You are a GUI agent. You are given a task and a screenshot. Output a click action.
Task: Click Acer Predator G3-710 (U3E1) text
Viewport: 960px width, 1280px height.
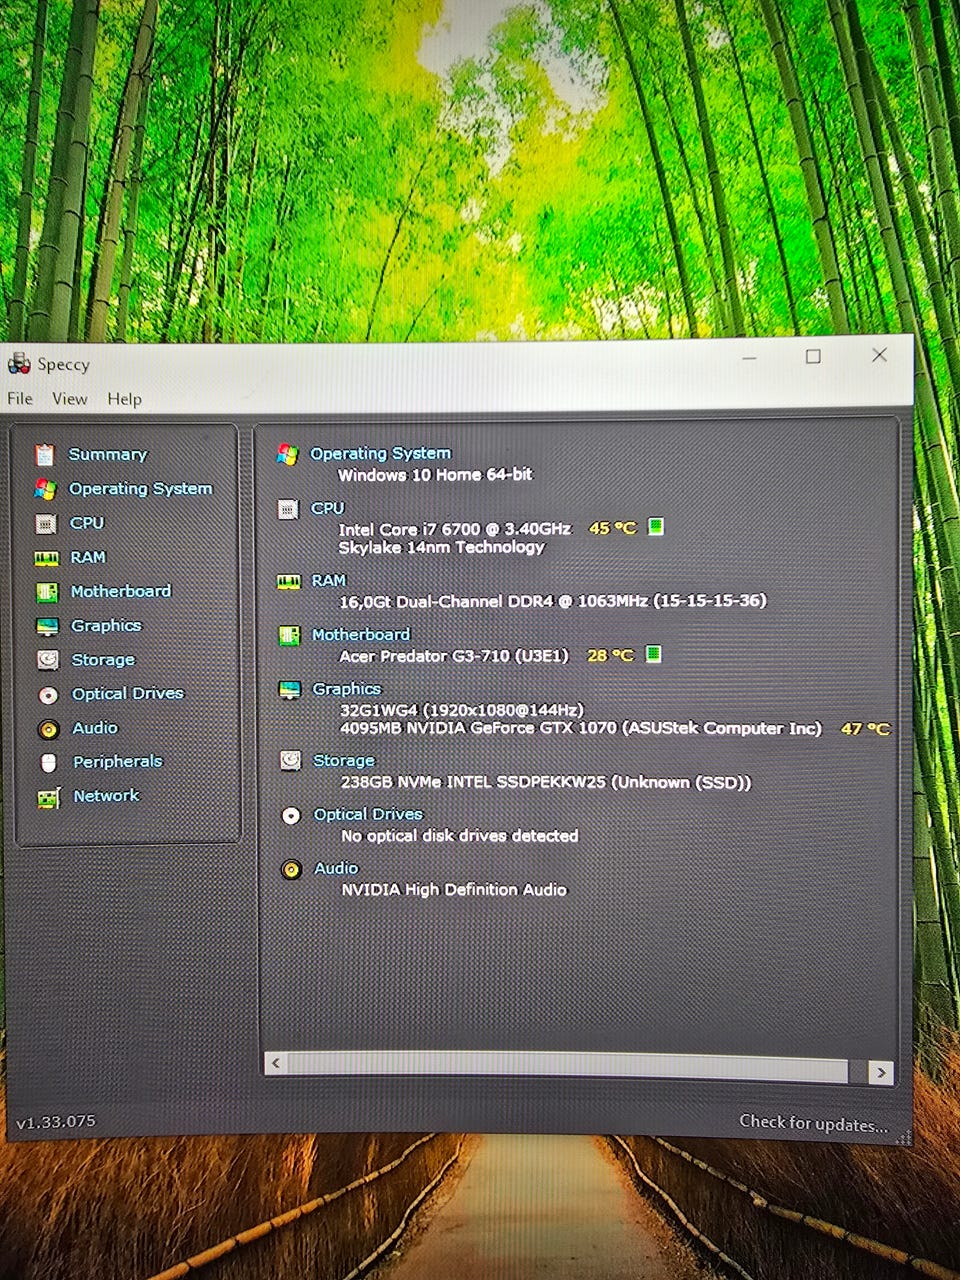click(454, 656)
